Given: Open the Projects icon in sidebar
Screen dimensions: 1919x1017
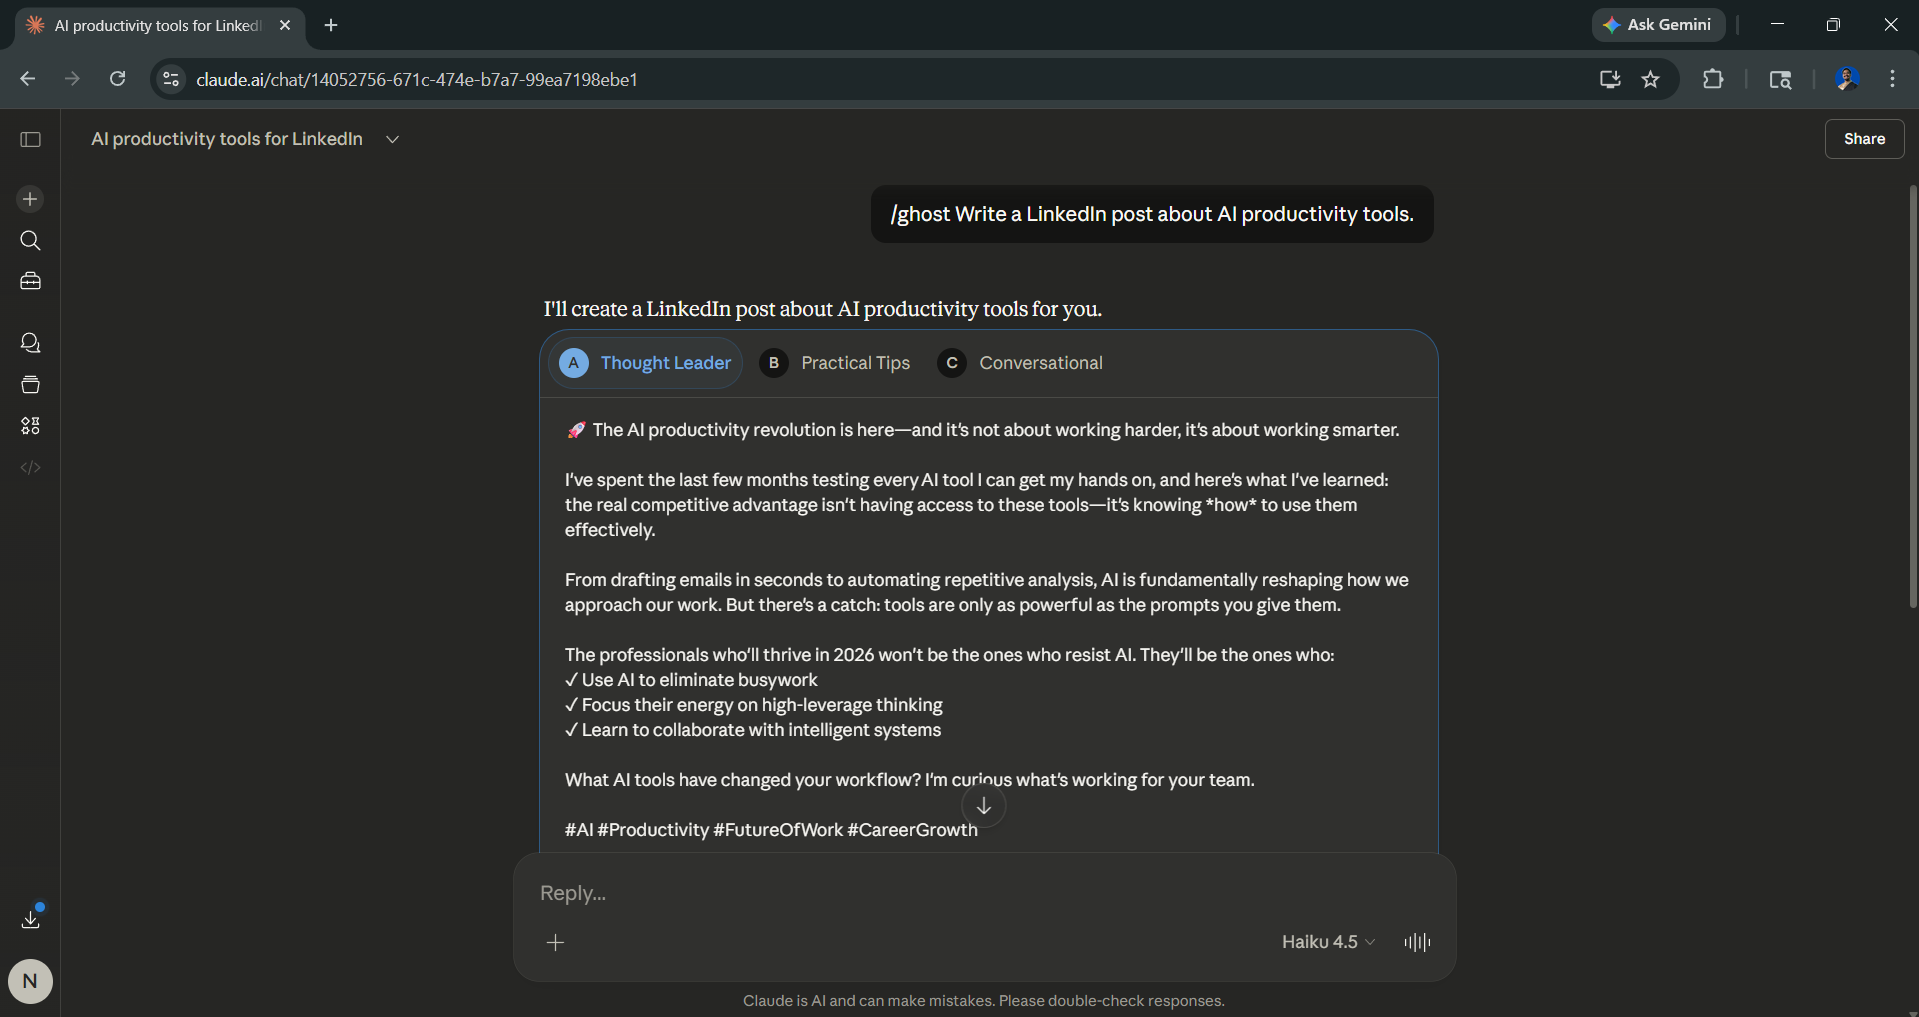Looking at the screenshot, I should point(30,385).
